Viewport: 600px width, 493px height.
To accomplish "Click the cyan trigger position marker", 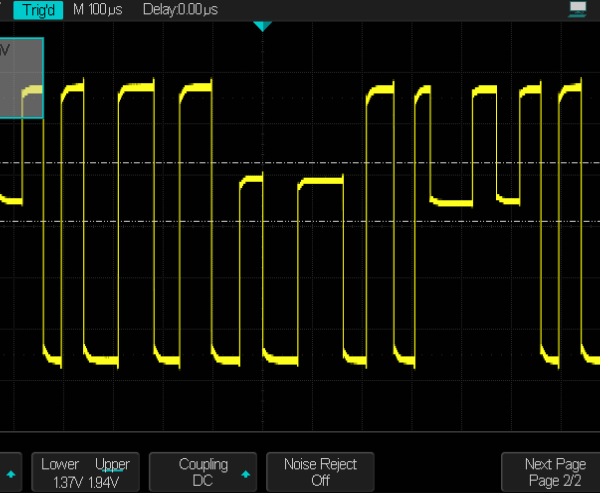I will (262, 26).
